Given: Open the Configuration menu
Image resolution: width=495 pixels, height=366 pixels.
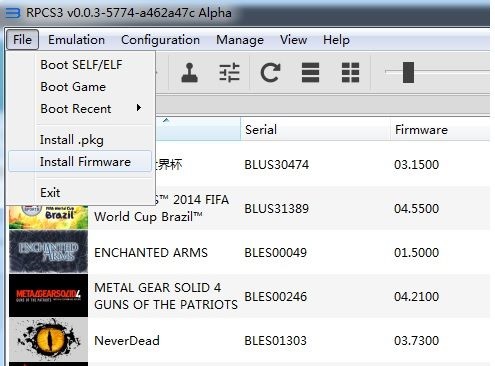Looking at the screenshot, I should click(x=160, y=40).
